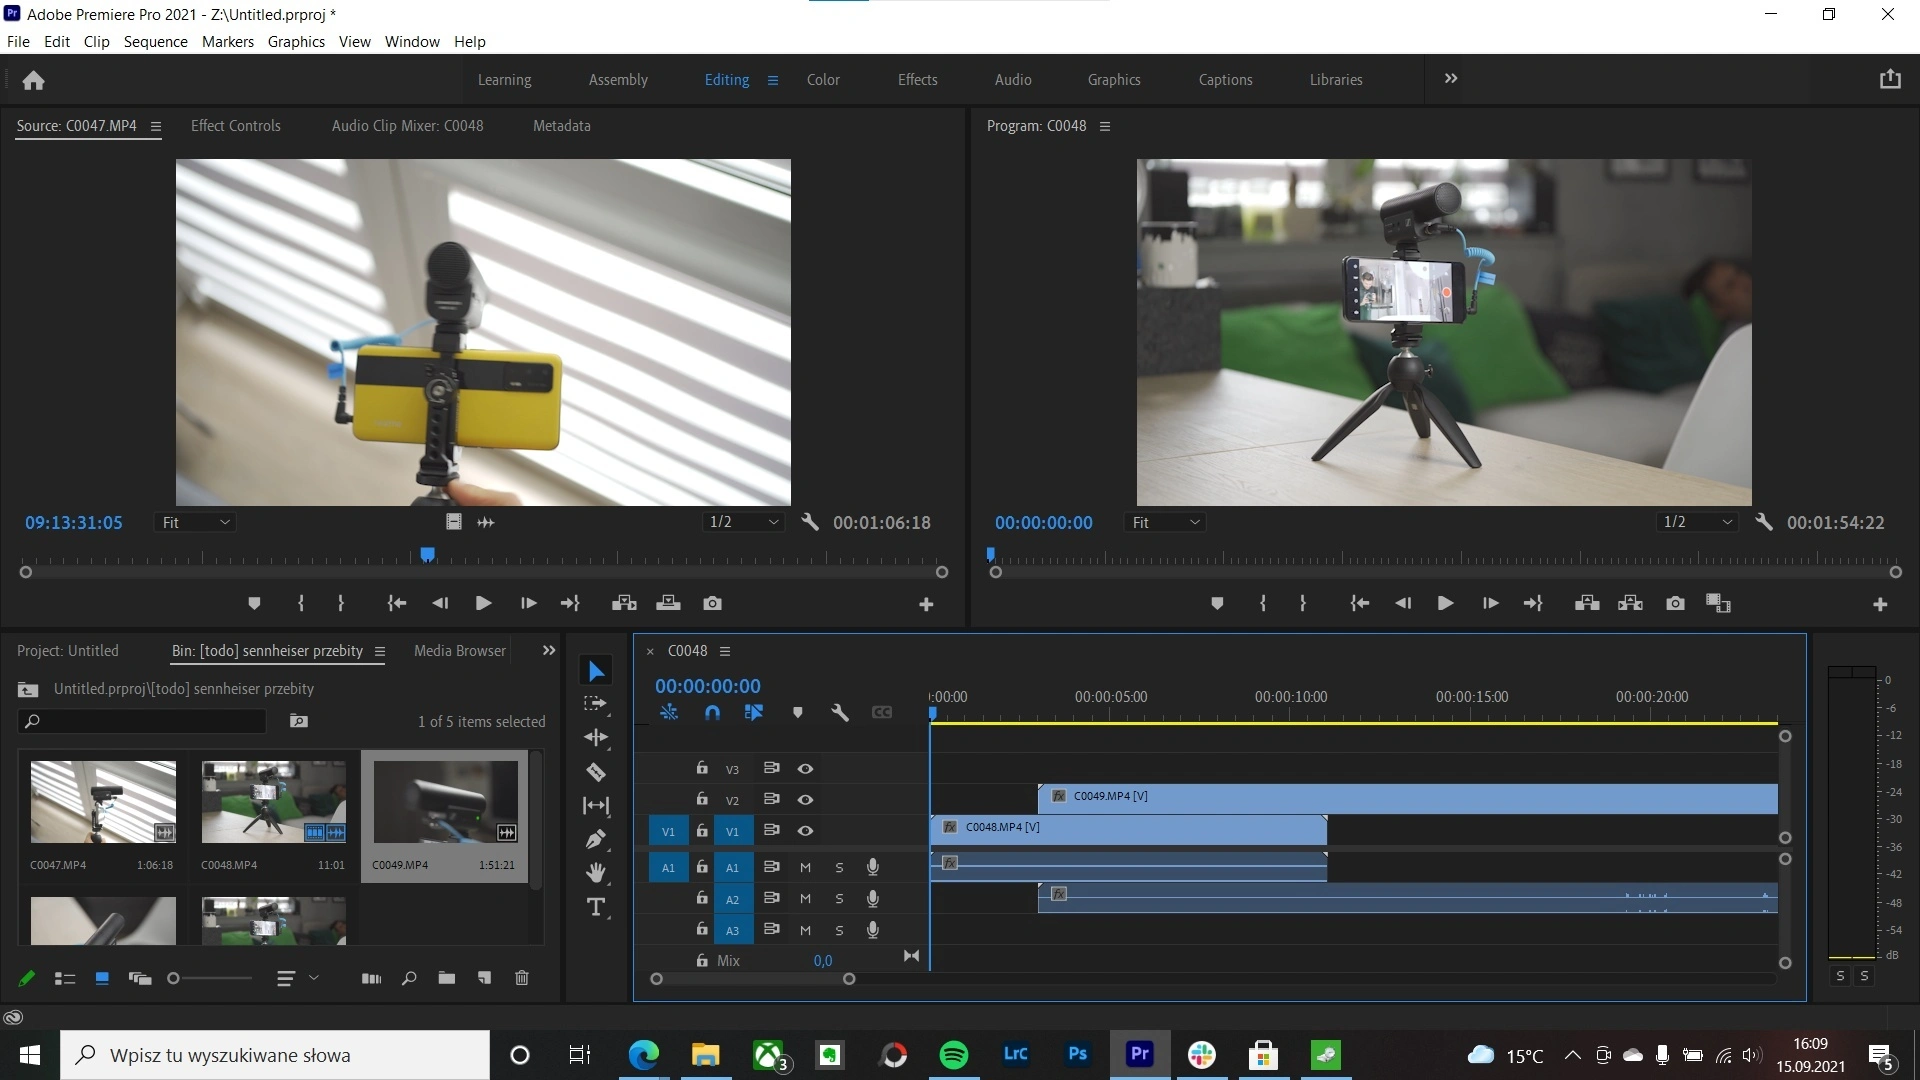The image size is (1920, 1080).
Task: Open Program monitor Fit zoom dropdown
Action: click(1165, 522)
